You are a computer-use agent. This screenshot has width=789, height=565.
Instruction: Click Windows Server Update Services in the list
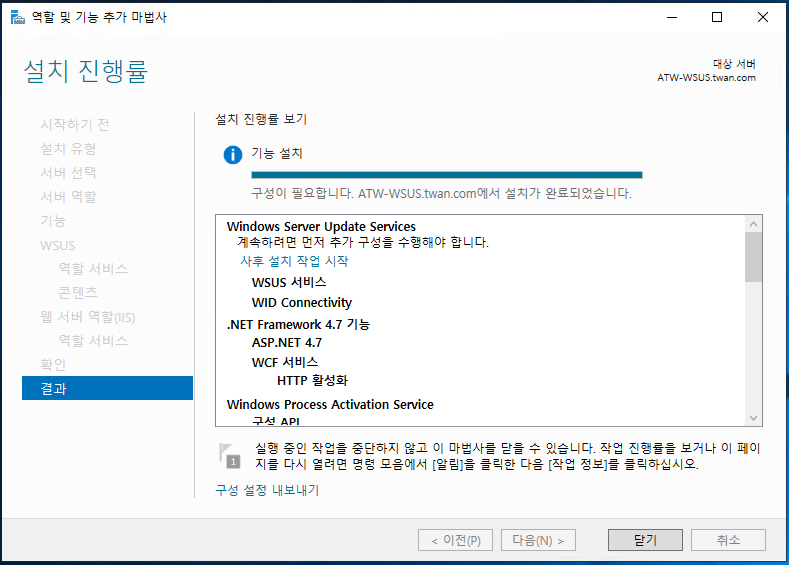pos(321,226)
